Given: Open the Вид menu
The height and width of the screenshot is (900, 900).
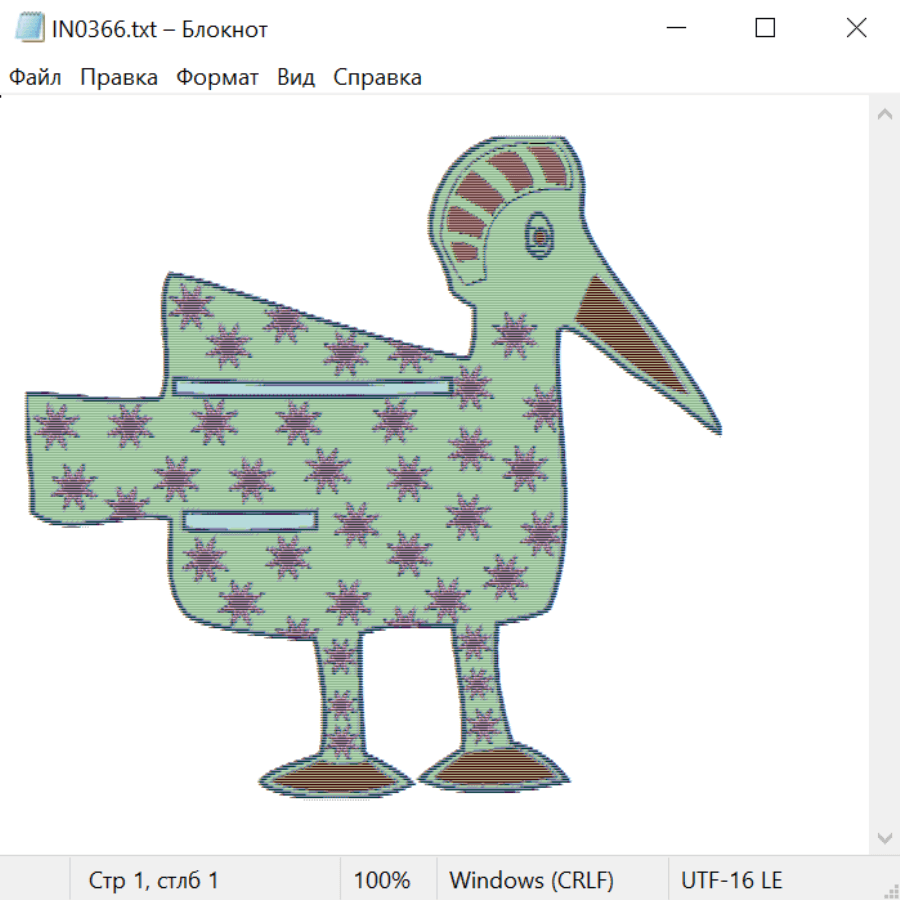Looking at the screenshot, I should [x=295, y=78].
